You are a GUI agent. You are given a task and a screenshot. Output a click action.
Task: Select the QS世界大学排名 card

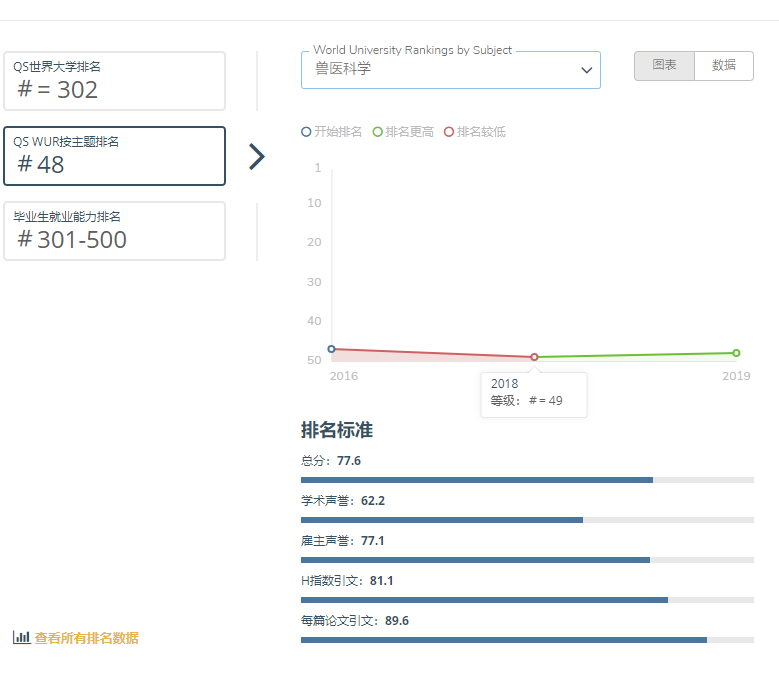click(114, 81)
